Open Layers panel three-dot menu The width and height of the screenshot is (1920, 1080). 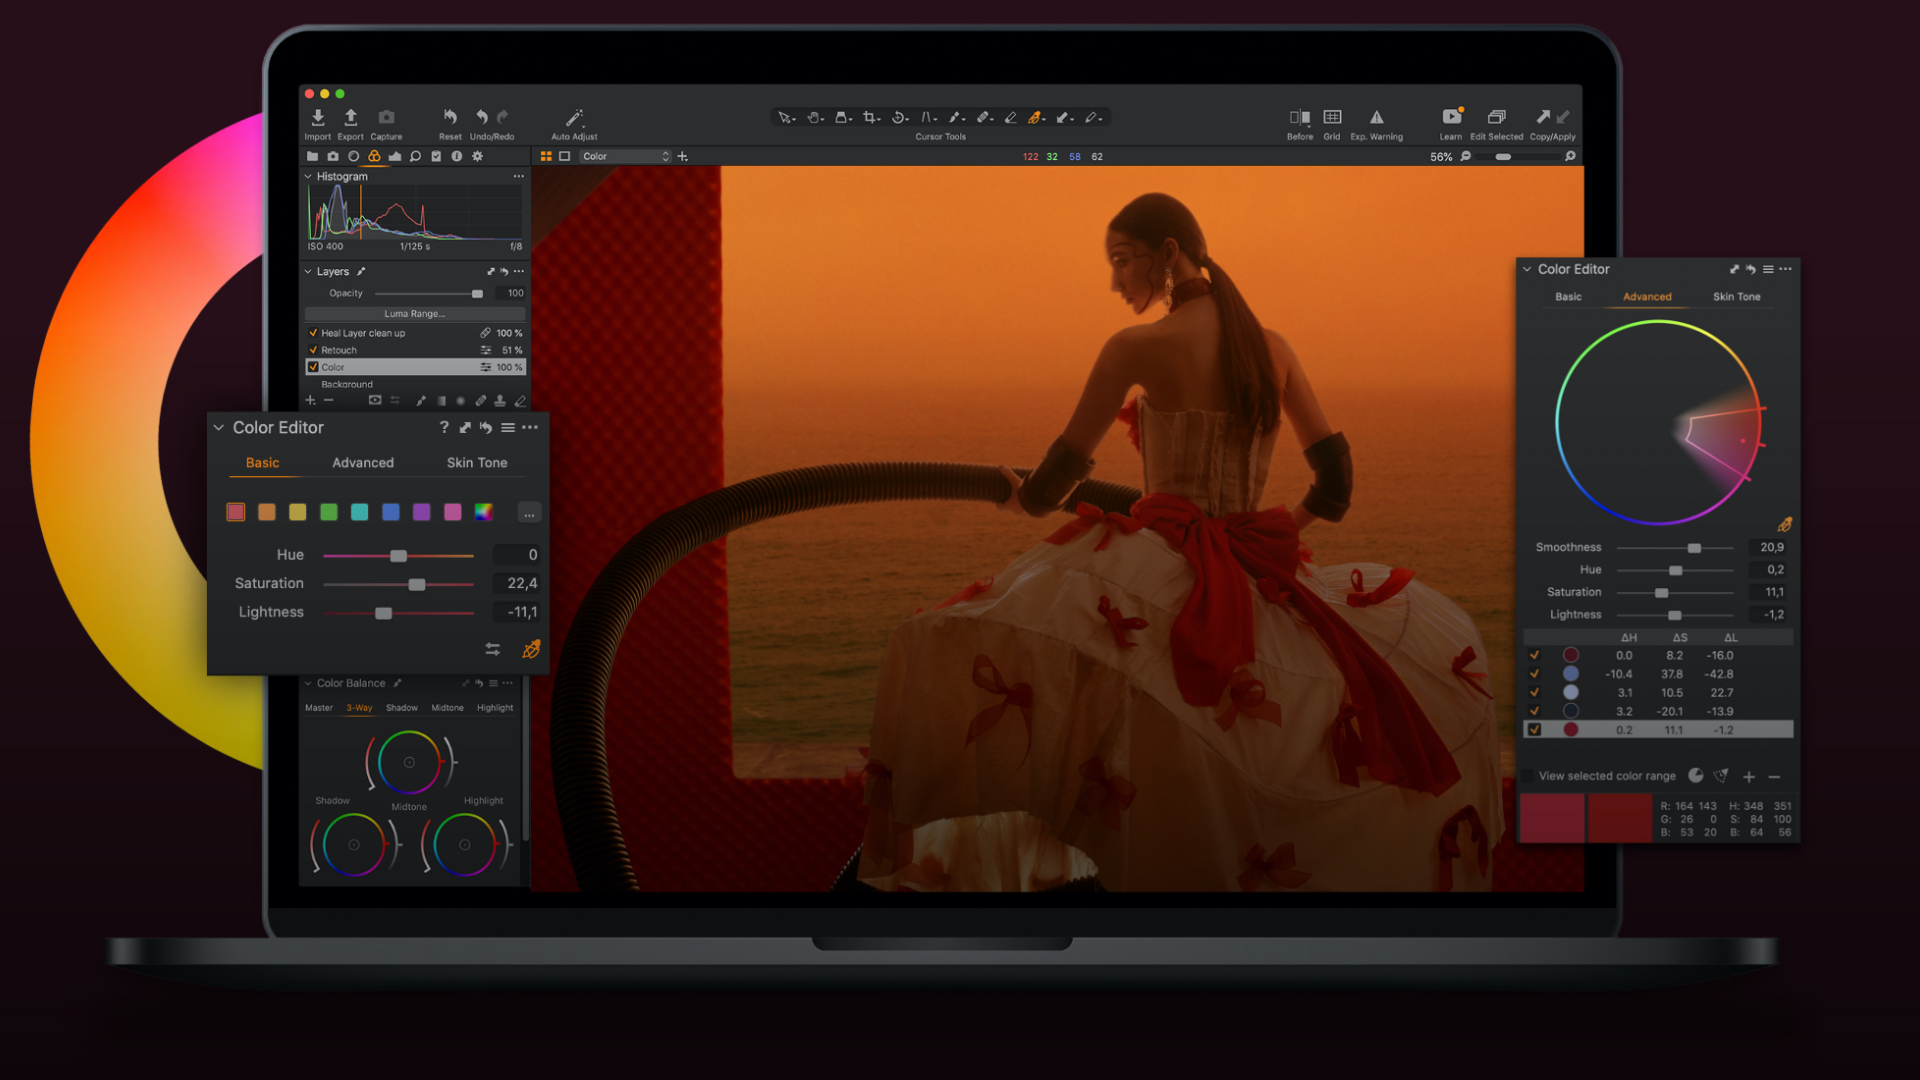pyautogui.click(x=518, y=271)
